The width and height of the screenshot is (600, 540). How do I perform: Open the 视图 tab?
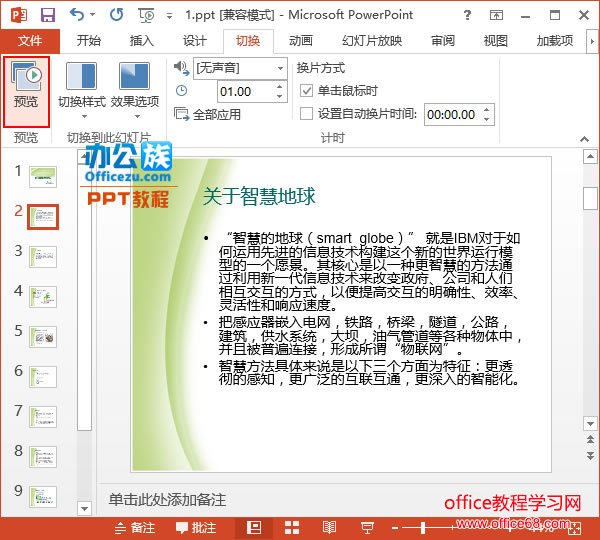(496, 41)
